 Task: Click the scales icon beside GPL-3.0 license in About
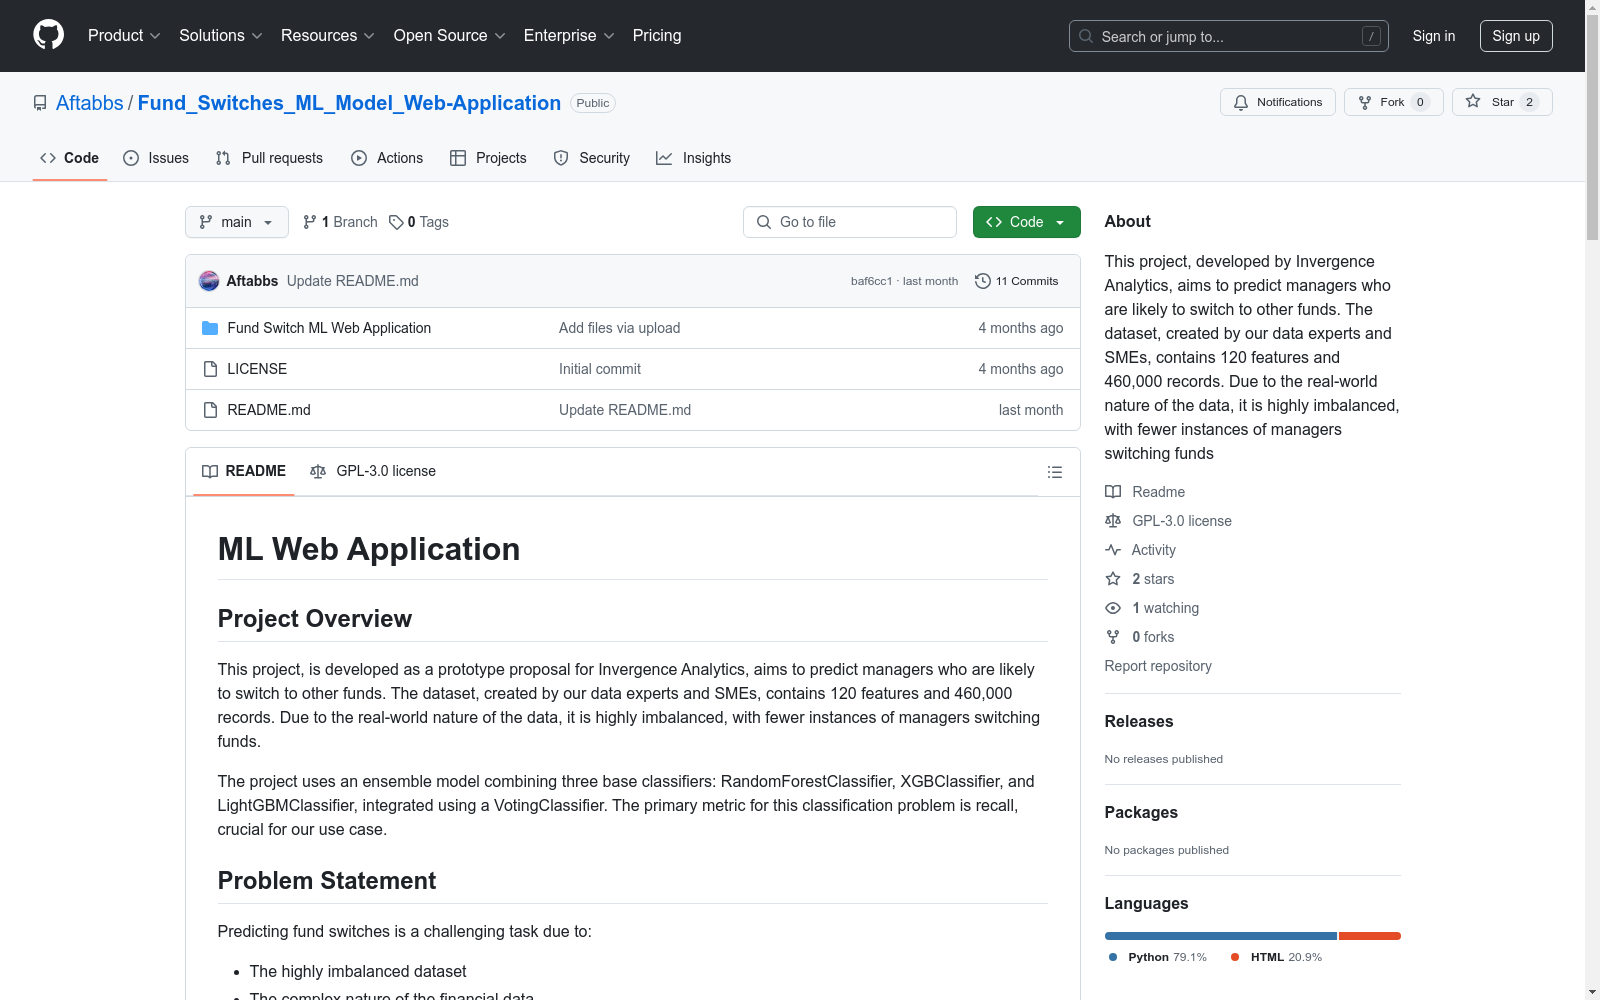click(x=1113, y=521)
